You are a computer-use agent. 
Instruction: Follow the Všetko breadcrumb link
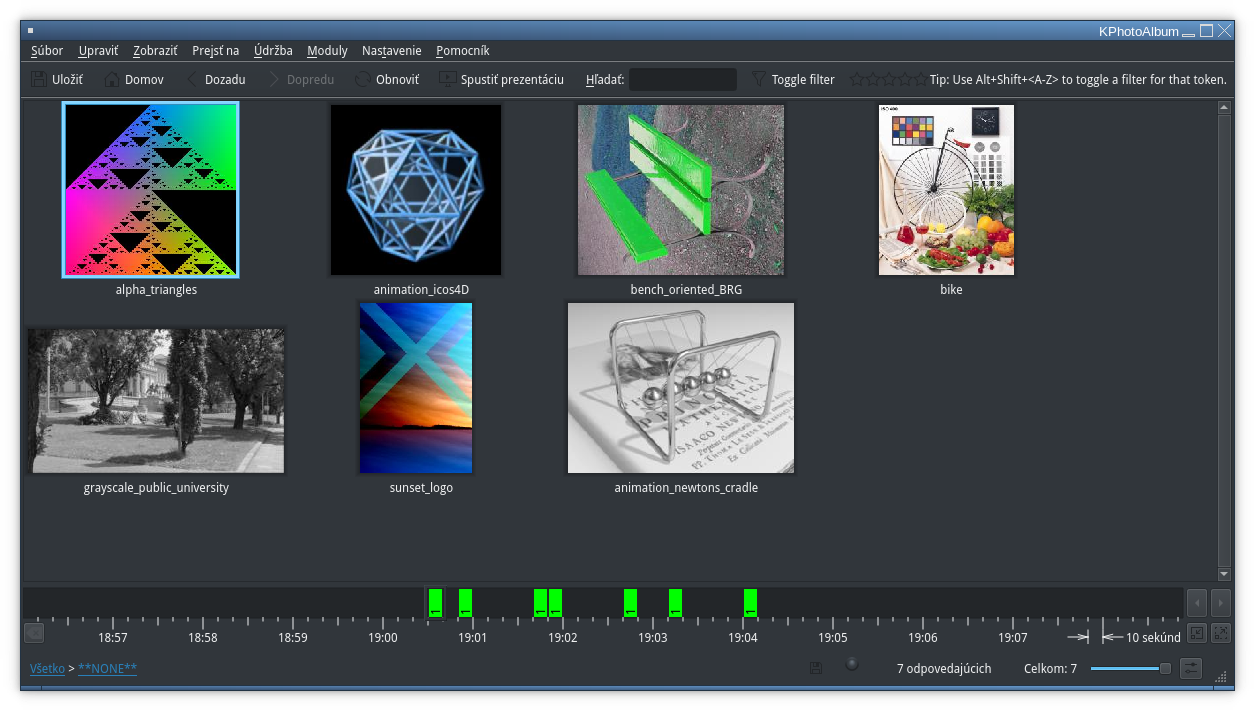[47, 668]
